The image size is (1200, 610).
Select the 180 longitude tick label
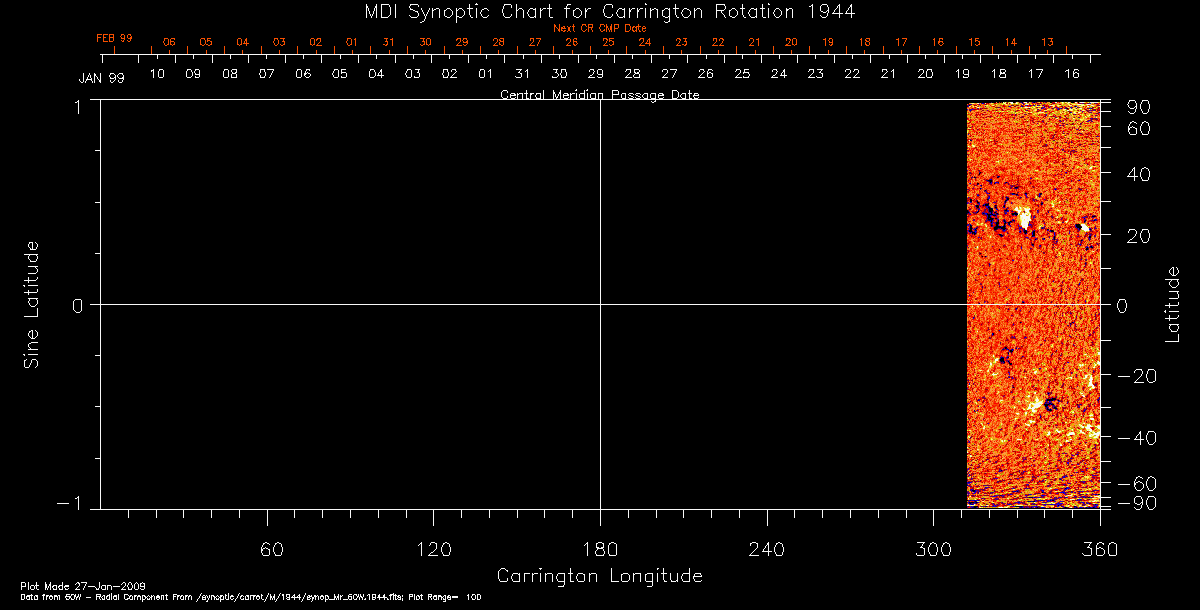(599, 548)
